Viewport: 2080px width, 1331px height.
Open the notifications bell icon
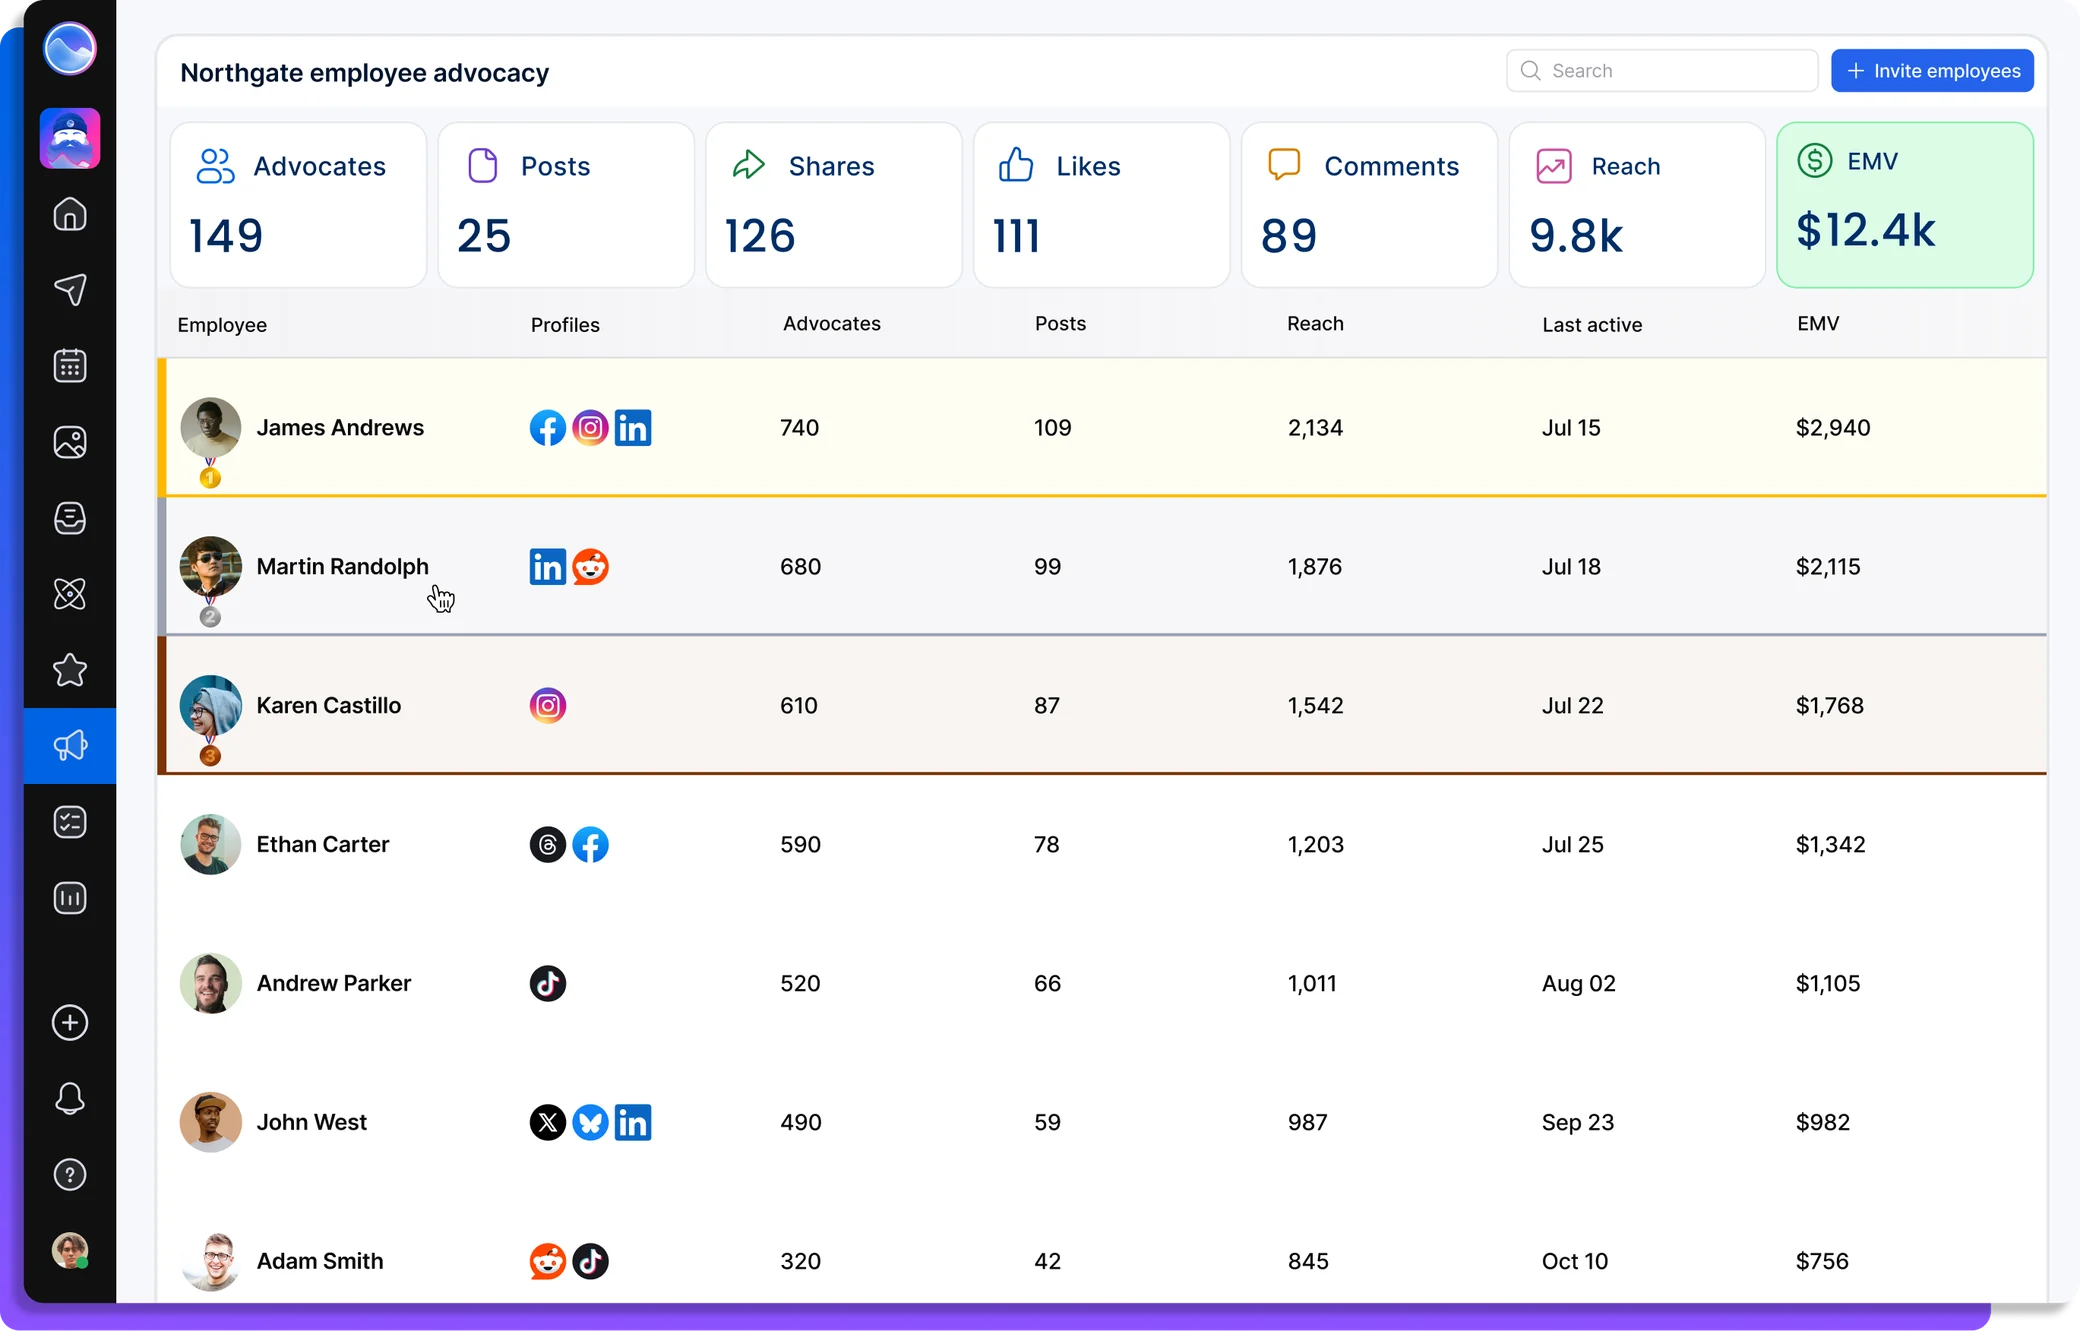point(70,1099)
